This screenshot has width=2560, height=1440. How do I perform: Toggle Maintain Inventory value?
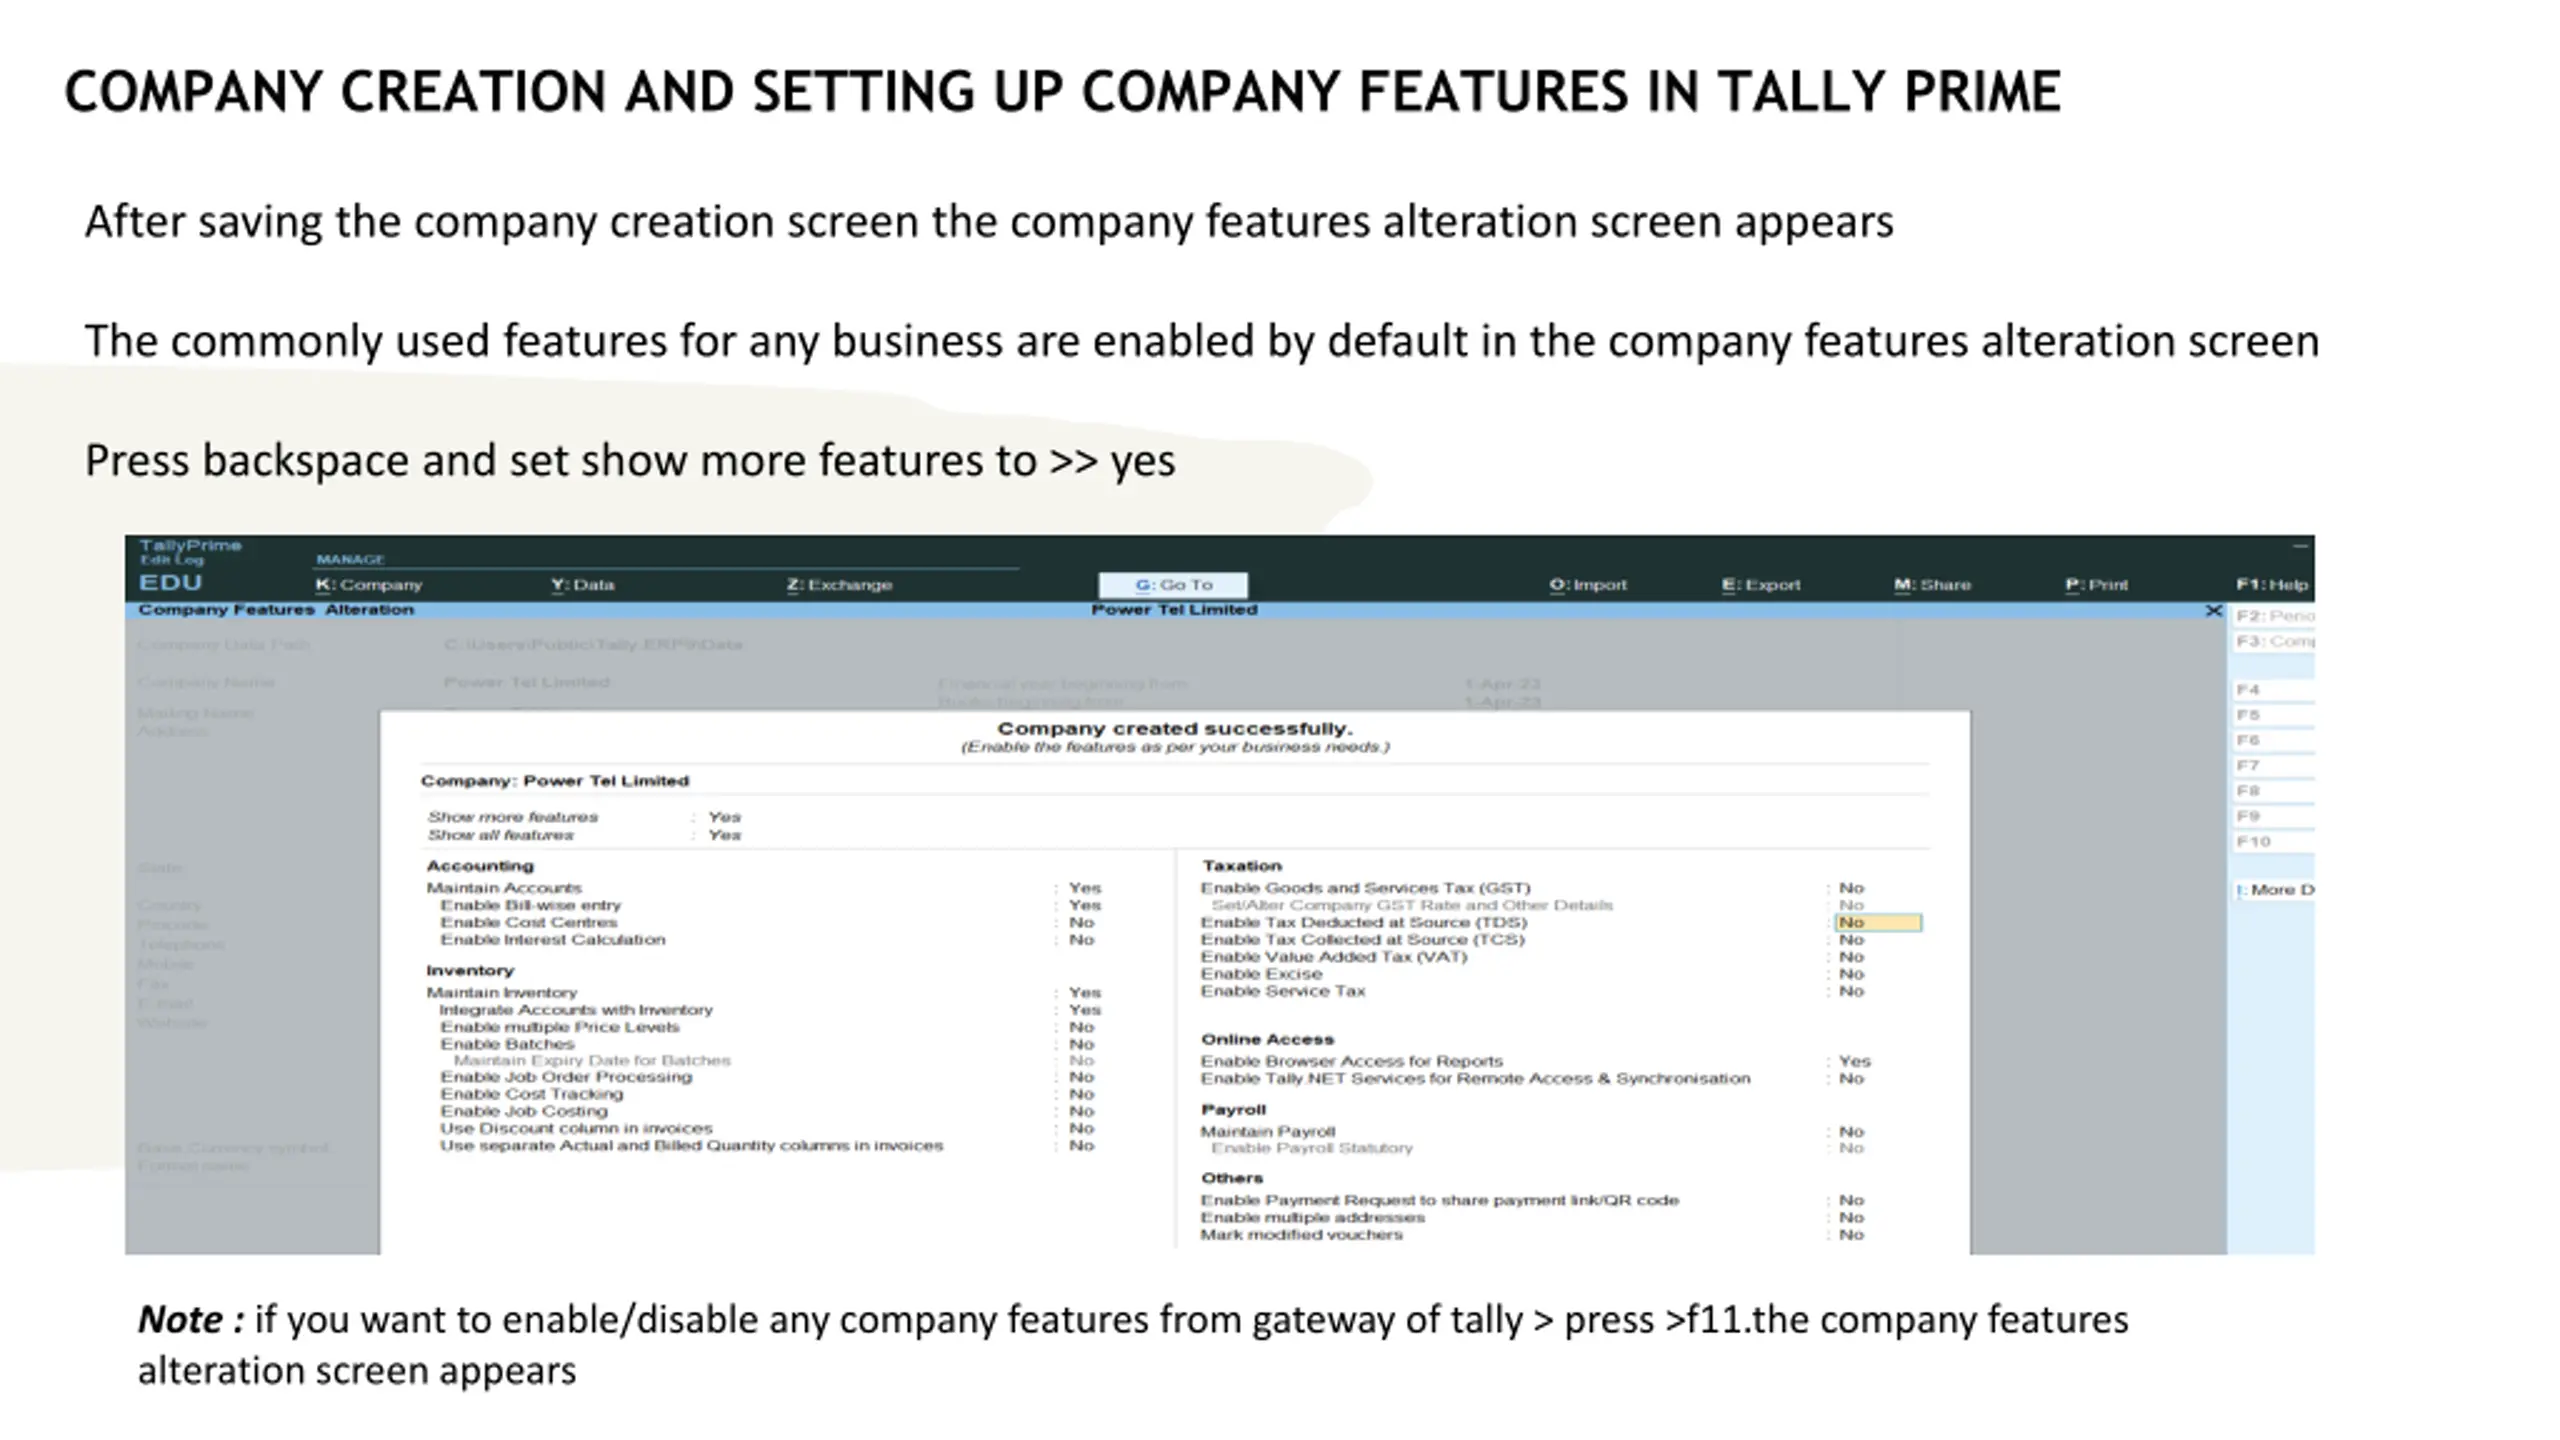(1084, 993)
